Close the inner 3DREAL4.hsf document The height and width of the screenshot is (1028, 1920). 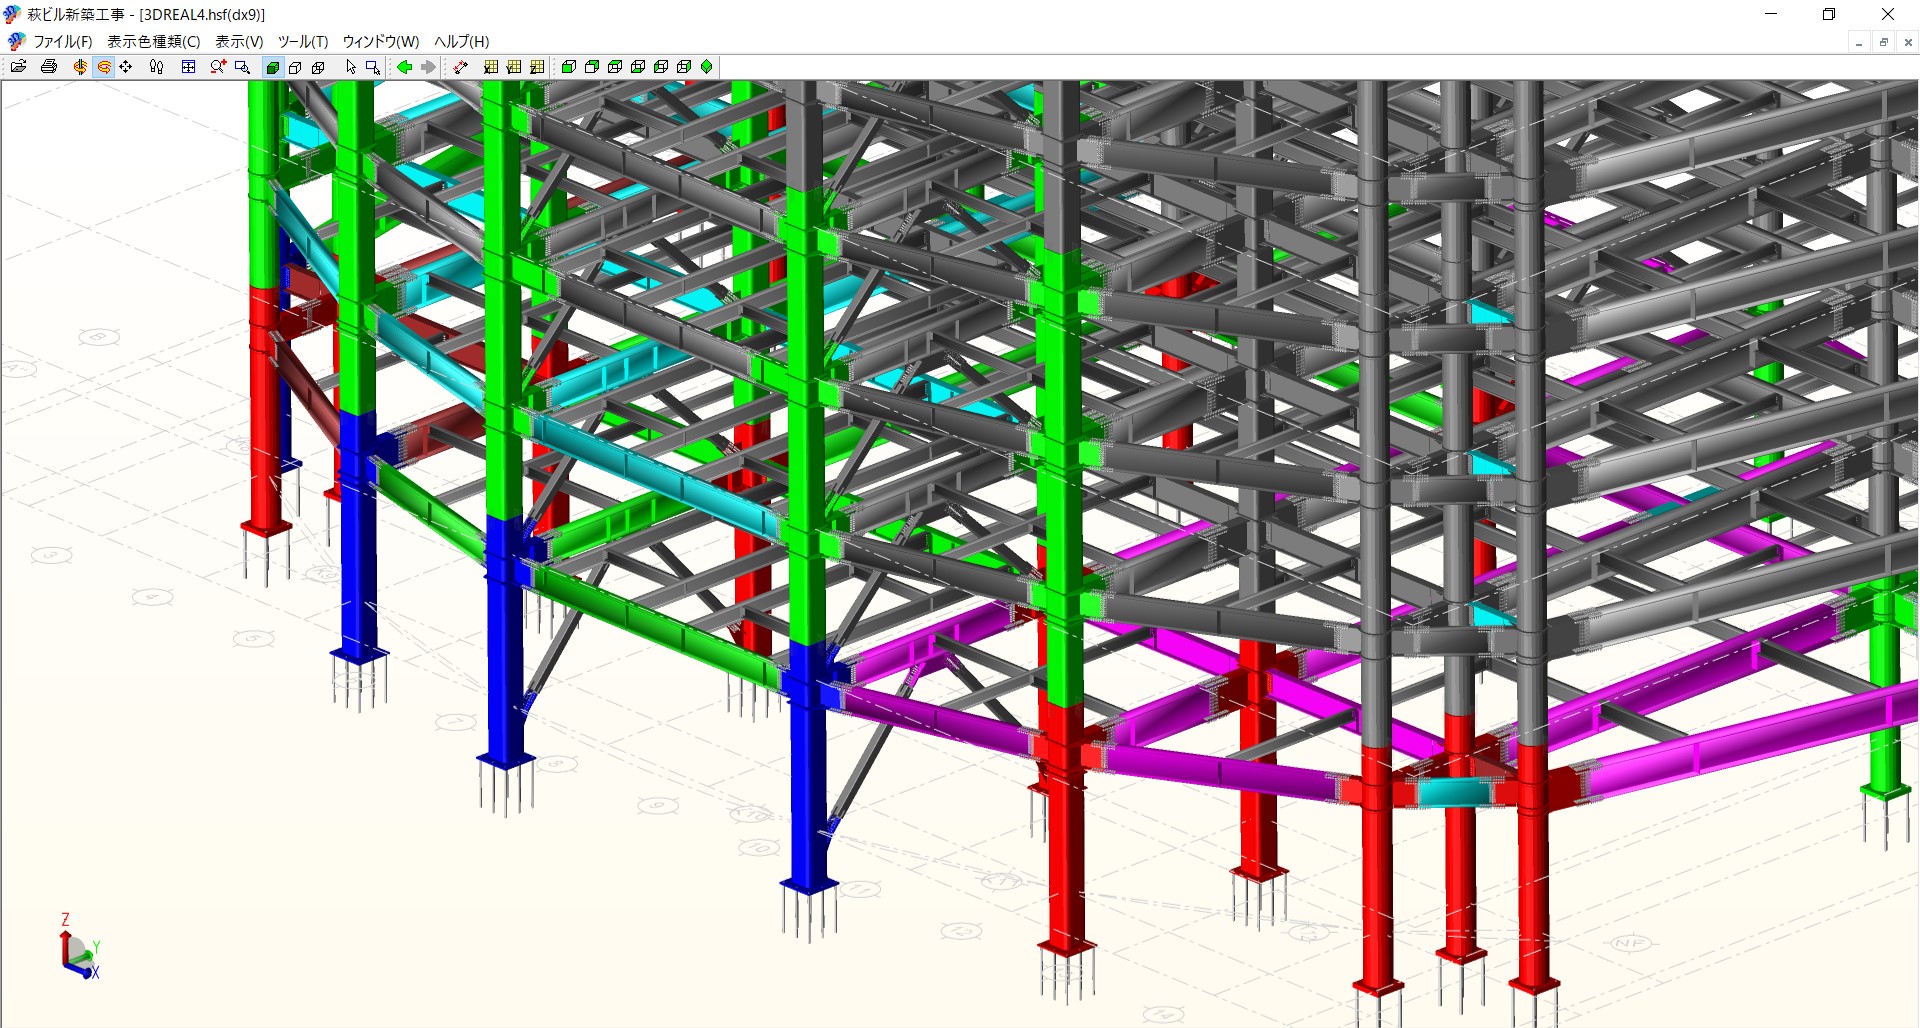[1908, 42]
